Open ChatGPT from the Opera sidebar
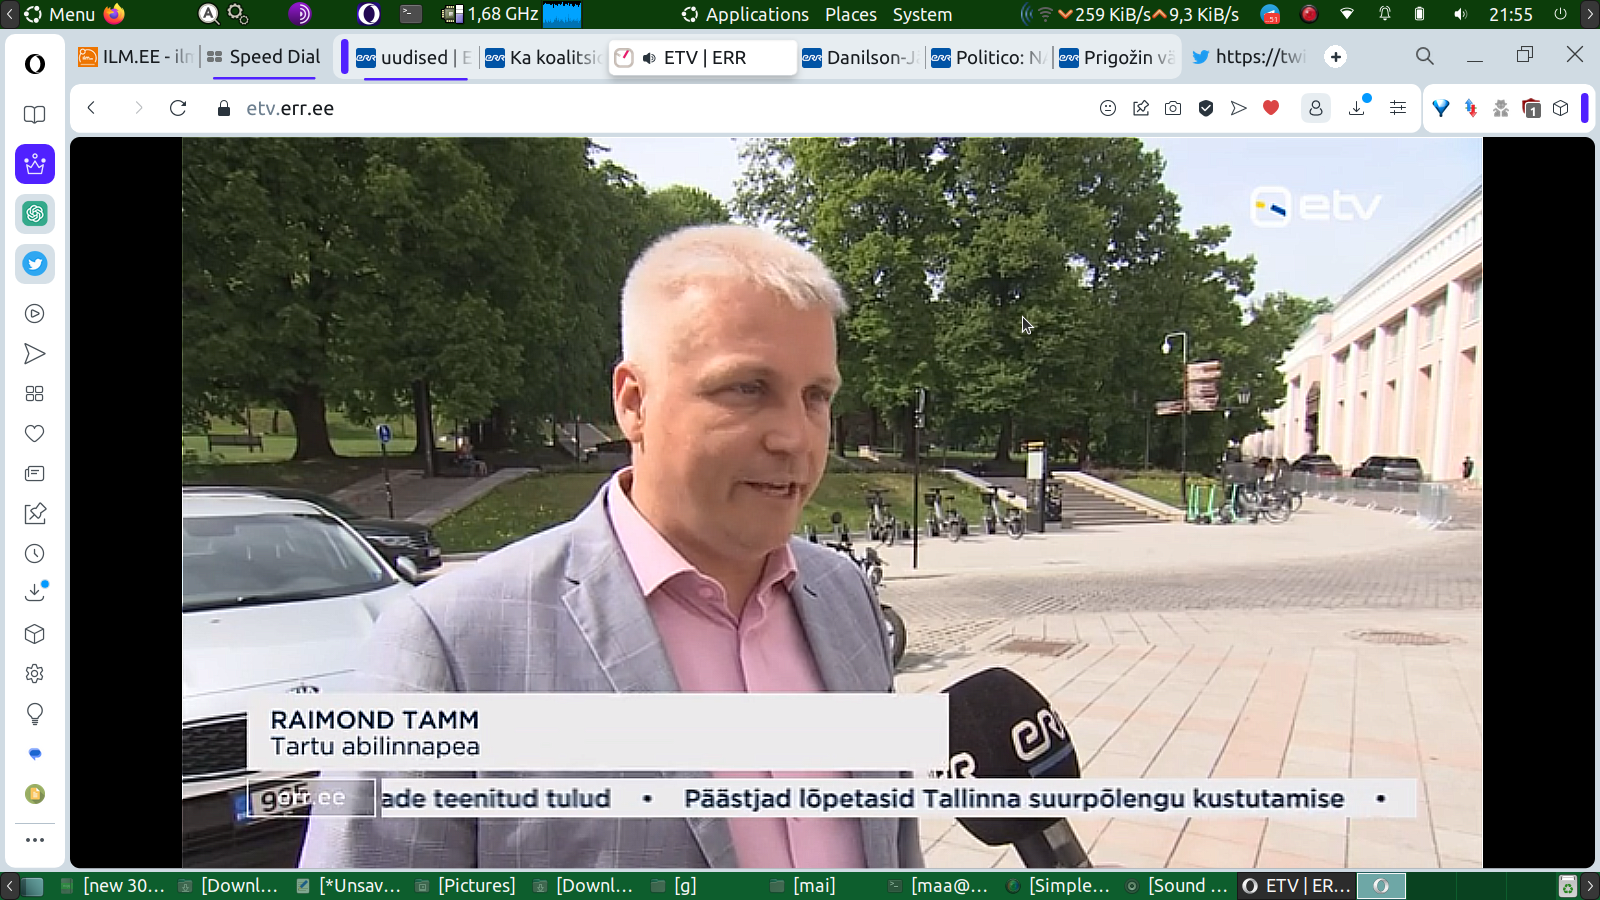This screenshot has height=900, width=1600. pos(35,214)
